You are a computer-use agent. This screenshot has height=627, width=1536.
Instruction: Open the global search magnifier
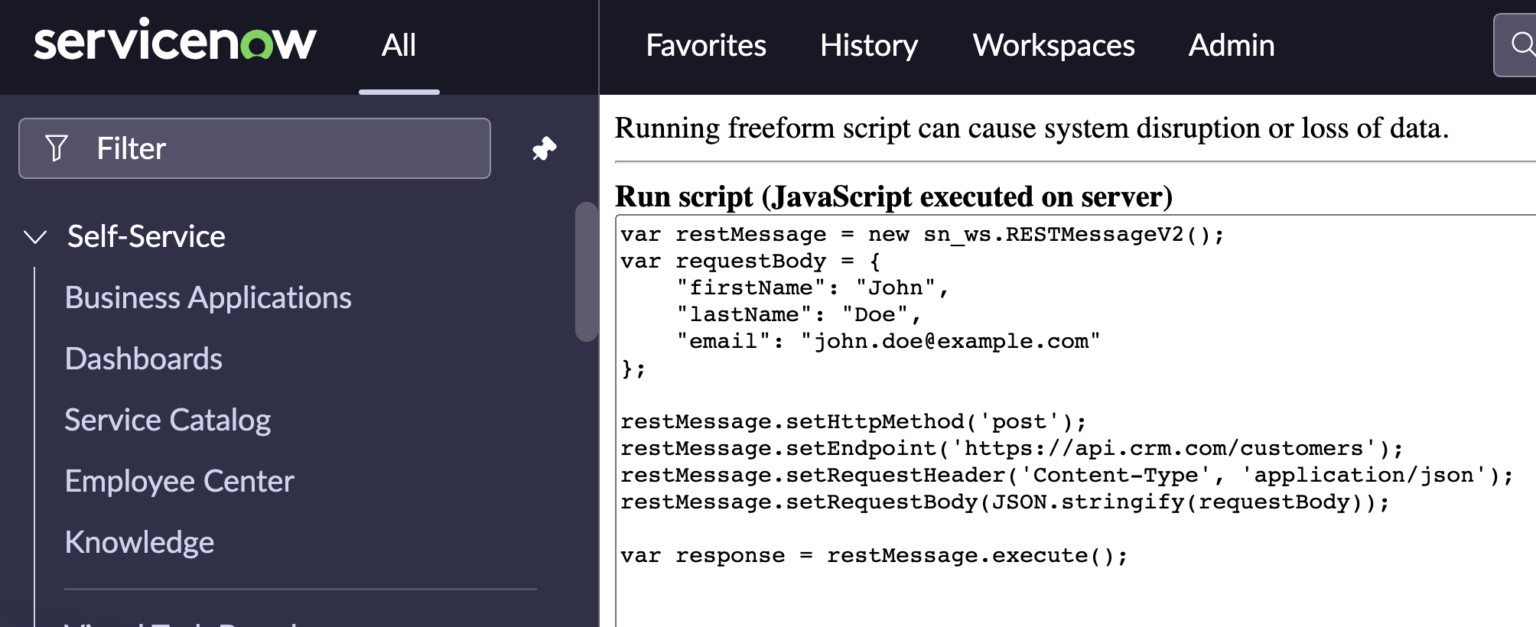pos(1521,45)
